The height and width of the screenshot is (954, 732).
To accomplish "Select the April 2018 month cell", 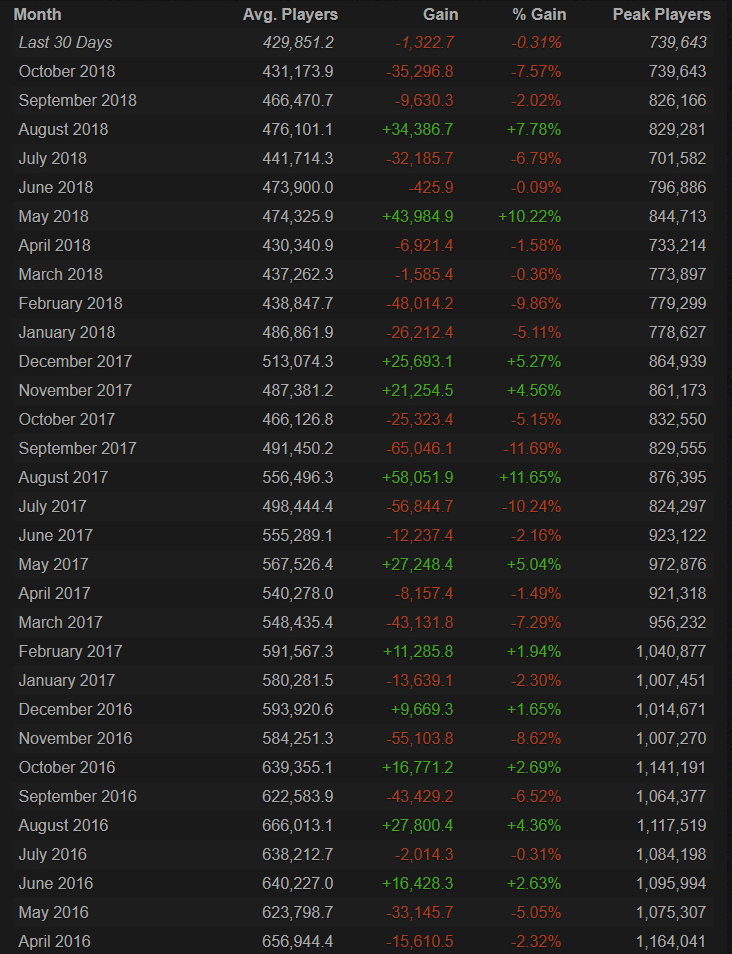I will point(55,245).
